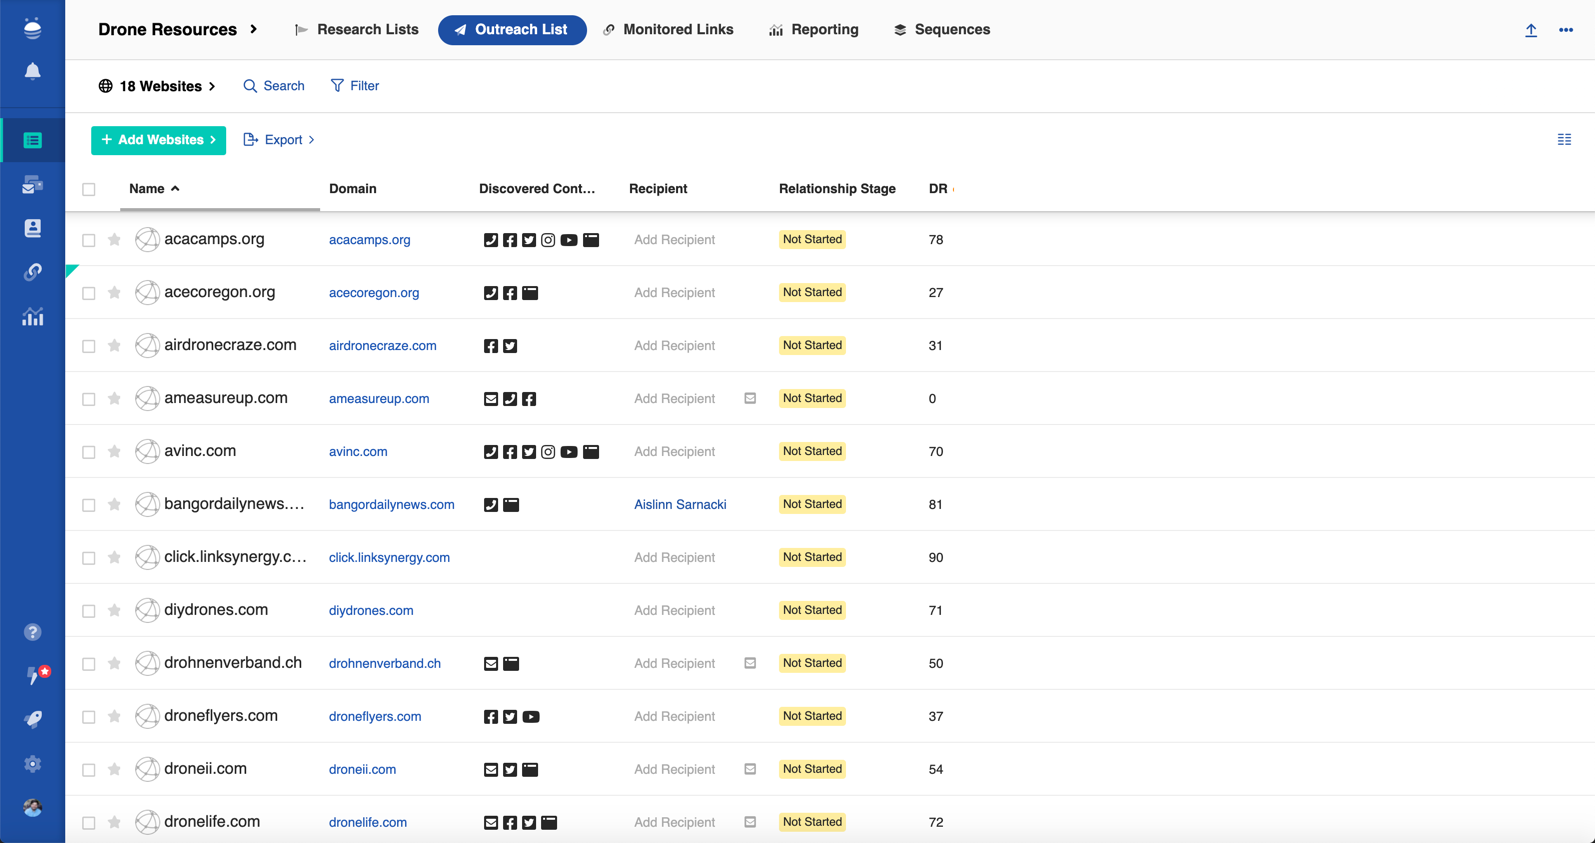Open the settings gear in sidebar
The image size is (1595, 843).
(x=32, y=764)
